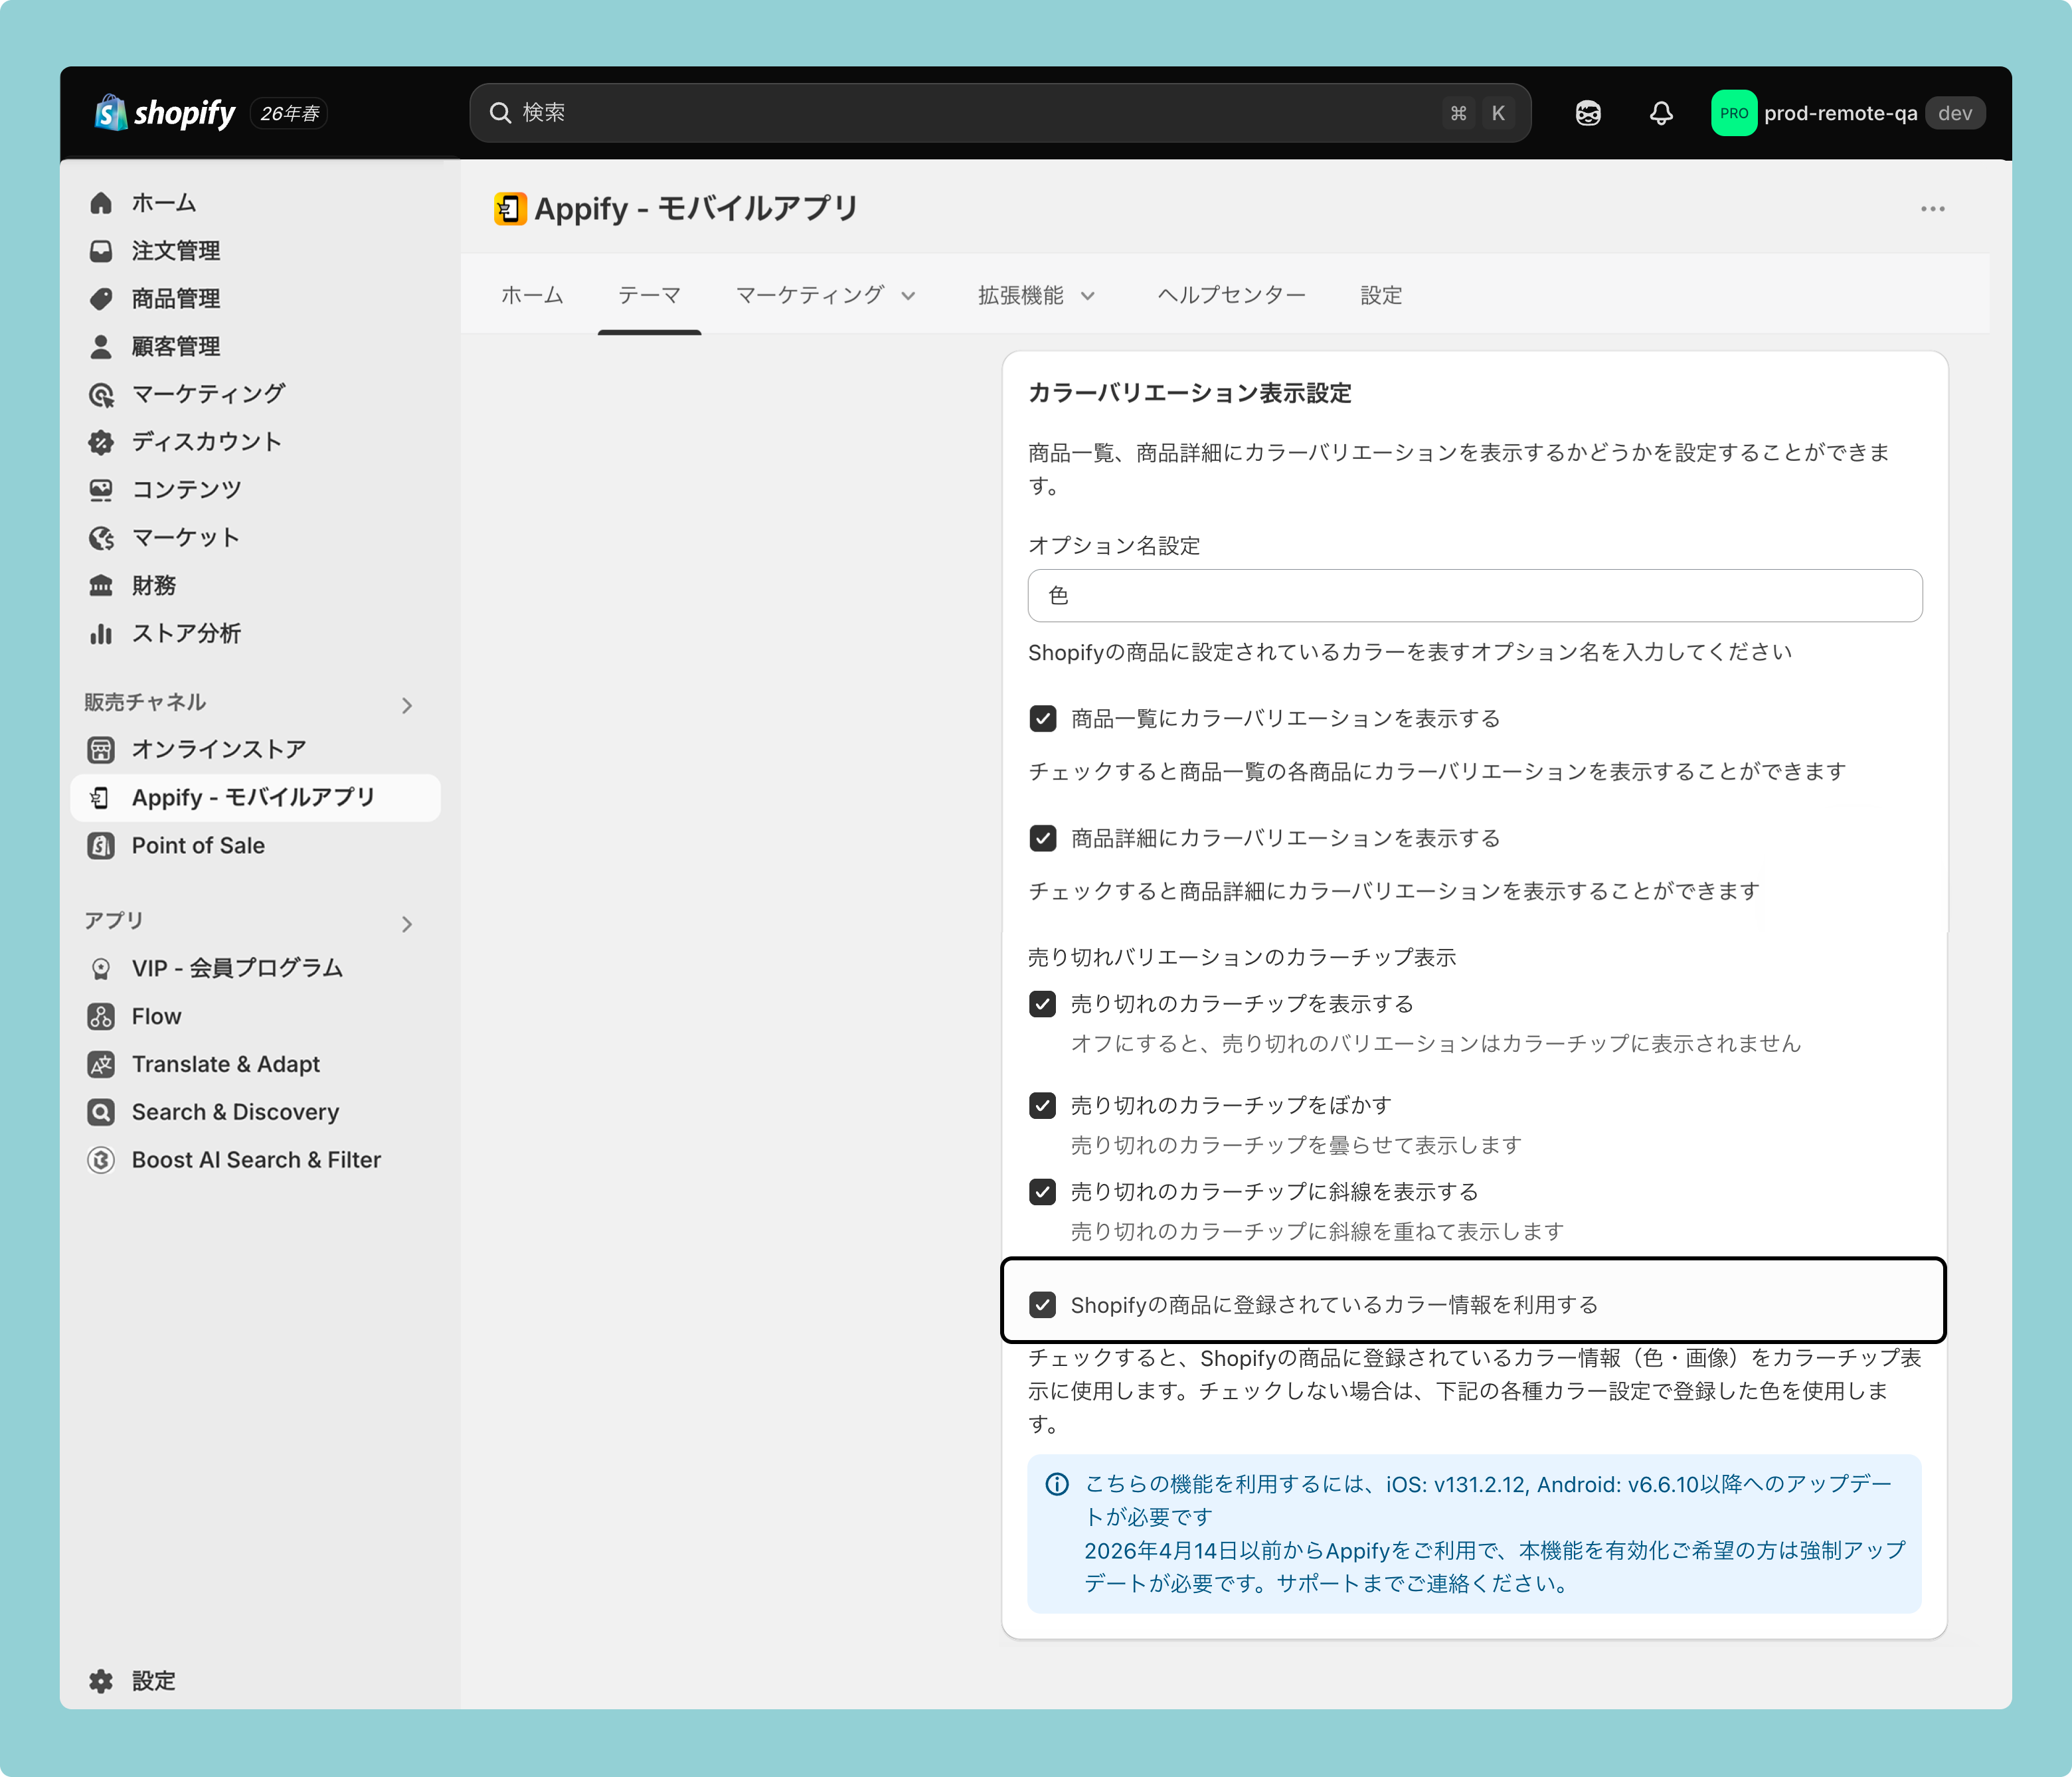
Task: Uncheck 商品詳細にカラーバリエーションを表示する
Action: point(1043,838)
